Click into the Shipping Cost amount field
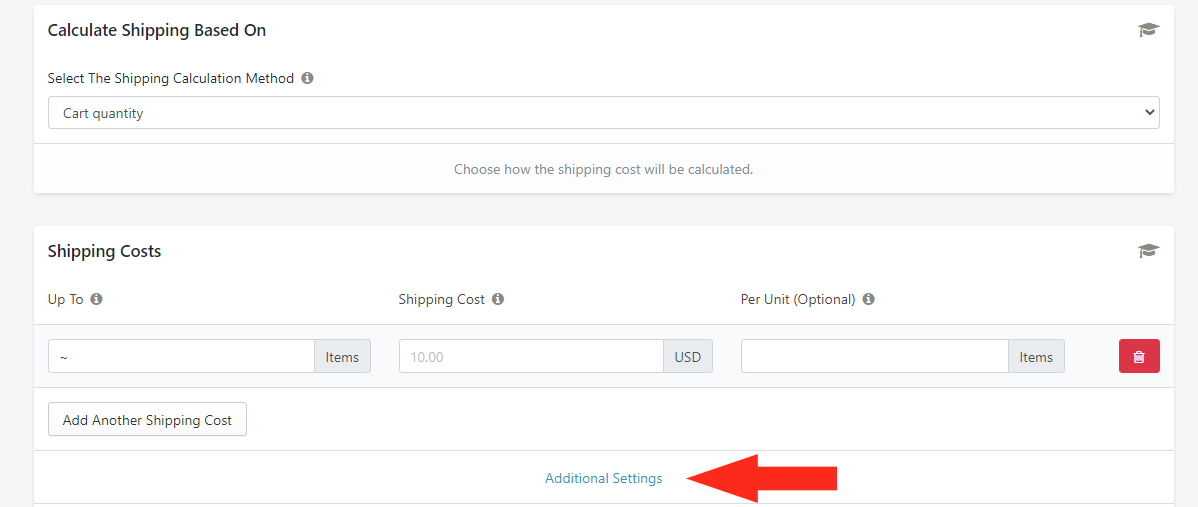Image resolution: width=1198 pixels, height=507 pixels. point(531,357)
